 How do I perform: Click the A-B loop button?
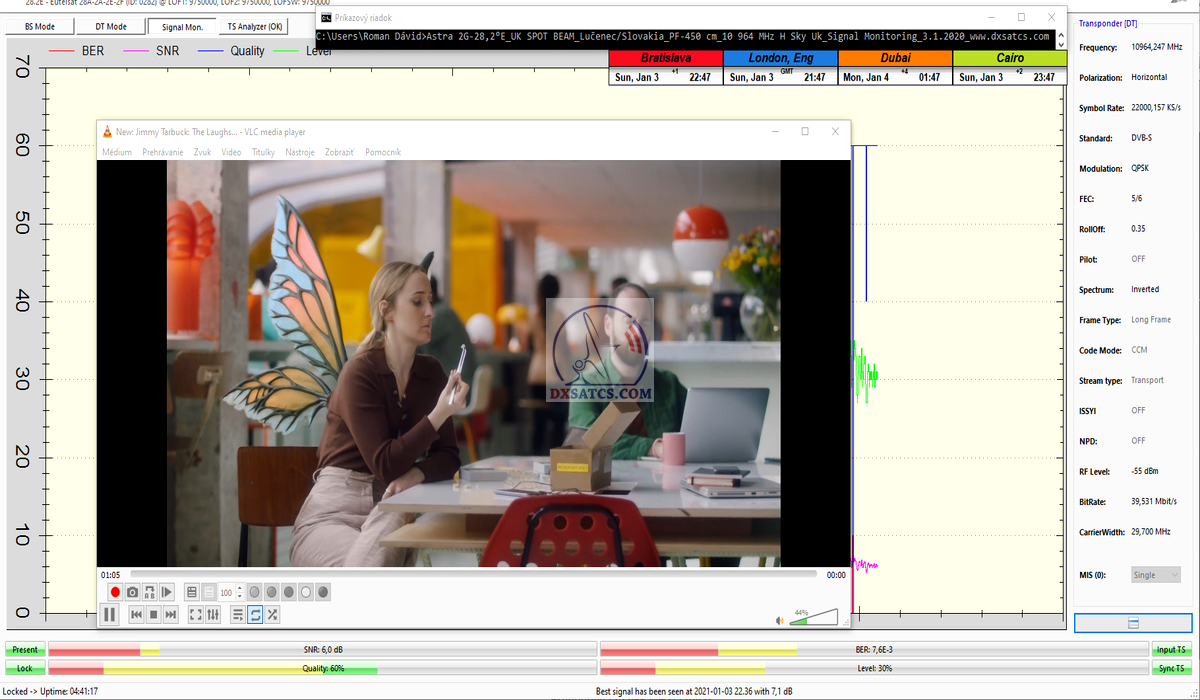point(150,592)
